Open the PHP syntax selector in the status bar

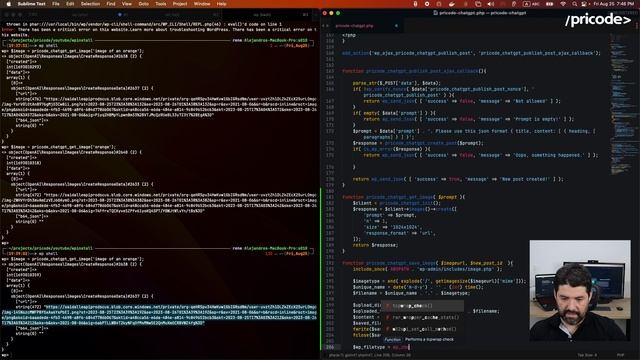pos(620,355)
